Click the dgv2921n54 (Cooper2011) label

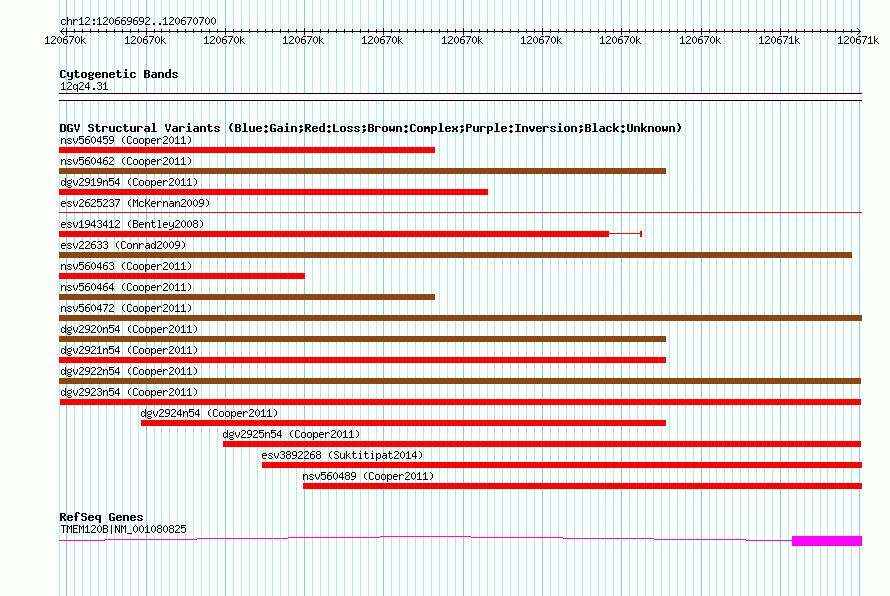click(129, 350)
